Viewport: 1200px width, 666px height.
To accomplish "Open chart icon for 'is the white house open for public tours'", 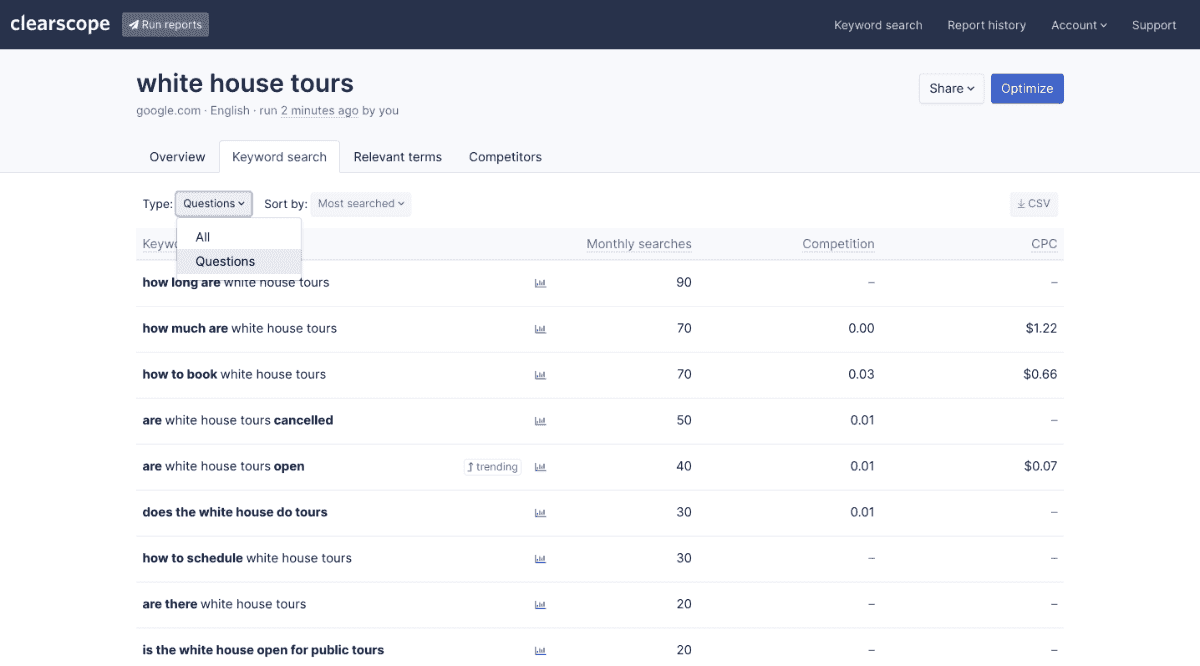I will click(x=540, y=650).
